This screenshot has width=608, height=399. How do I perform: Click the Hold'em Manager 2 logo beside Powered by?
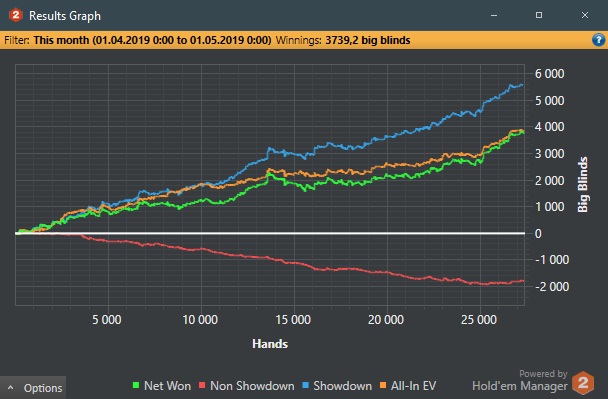coord(583,383)
